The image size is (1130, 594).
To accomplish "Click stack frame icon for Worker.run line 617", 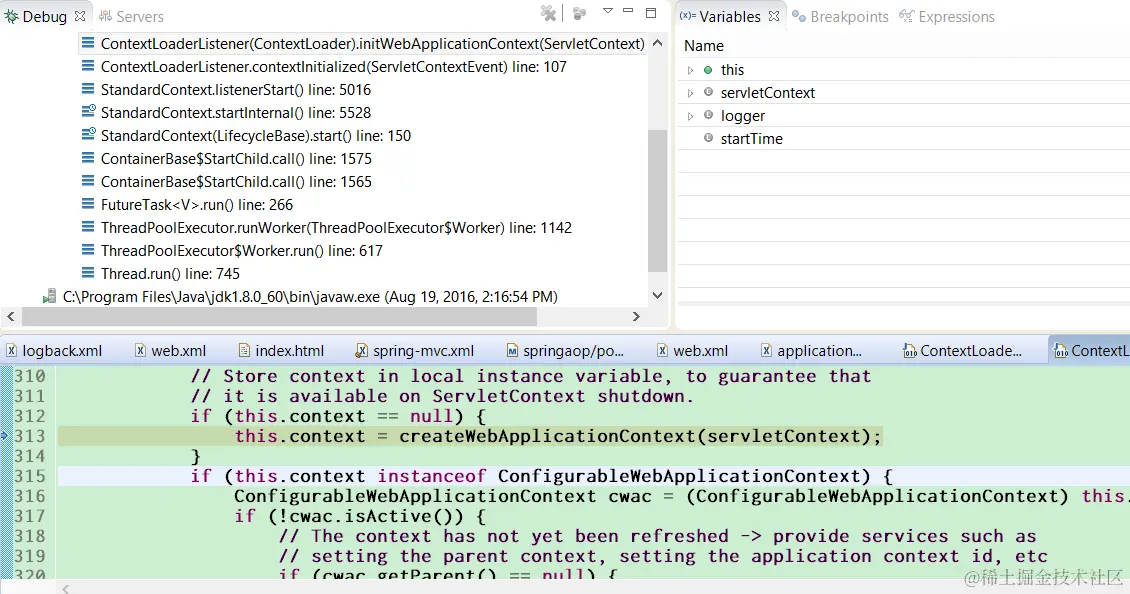I will 88,251.
